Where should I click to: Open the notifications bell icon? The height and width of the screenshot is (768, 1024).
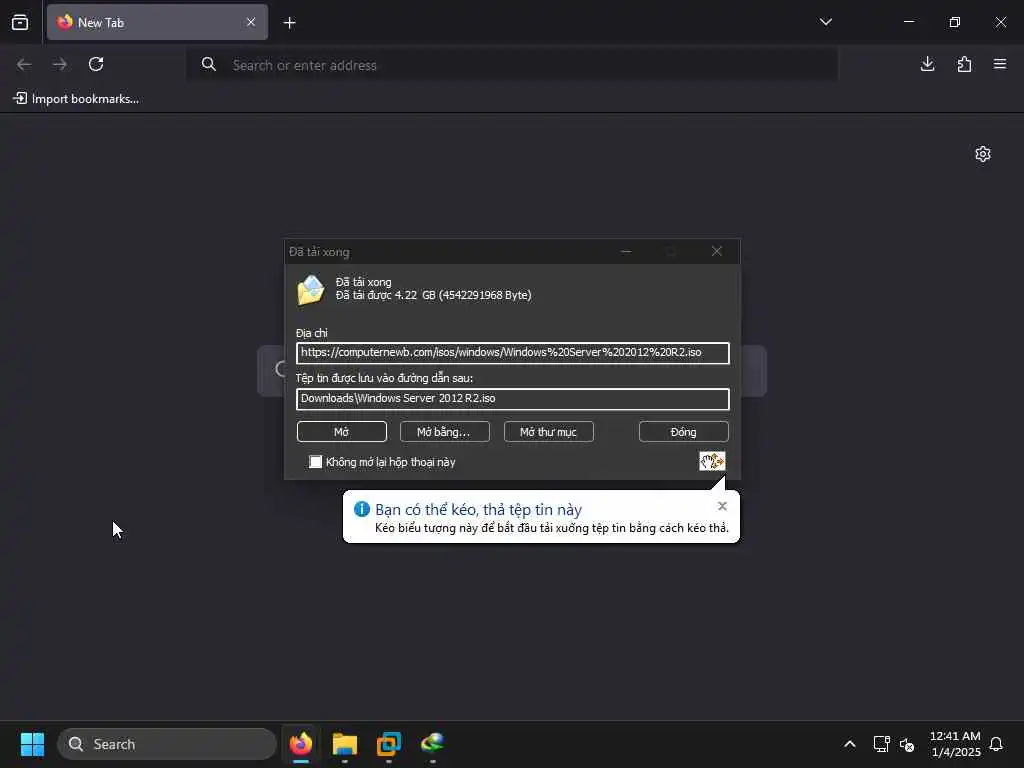click(x=996, y=744)
